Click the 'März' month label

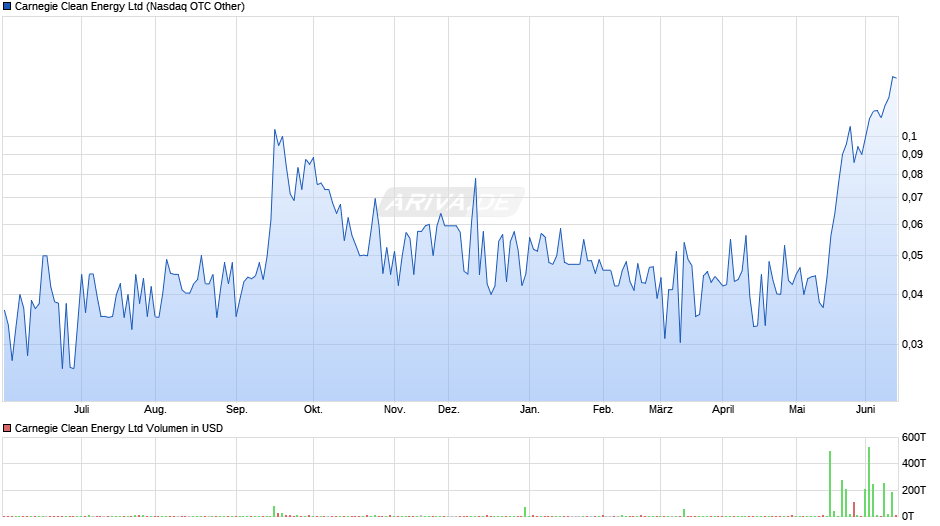click(661, 409)
